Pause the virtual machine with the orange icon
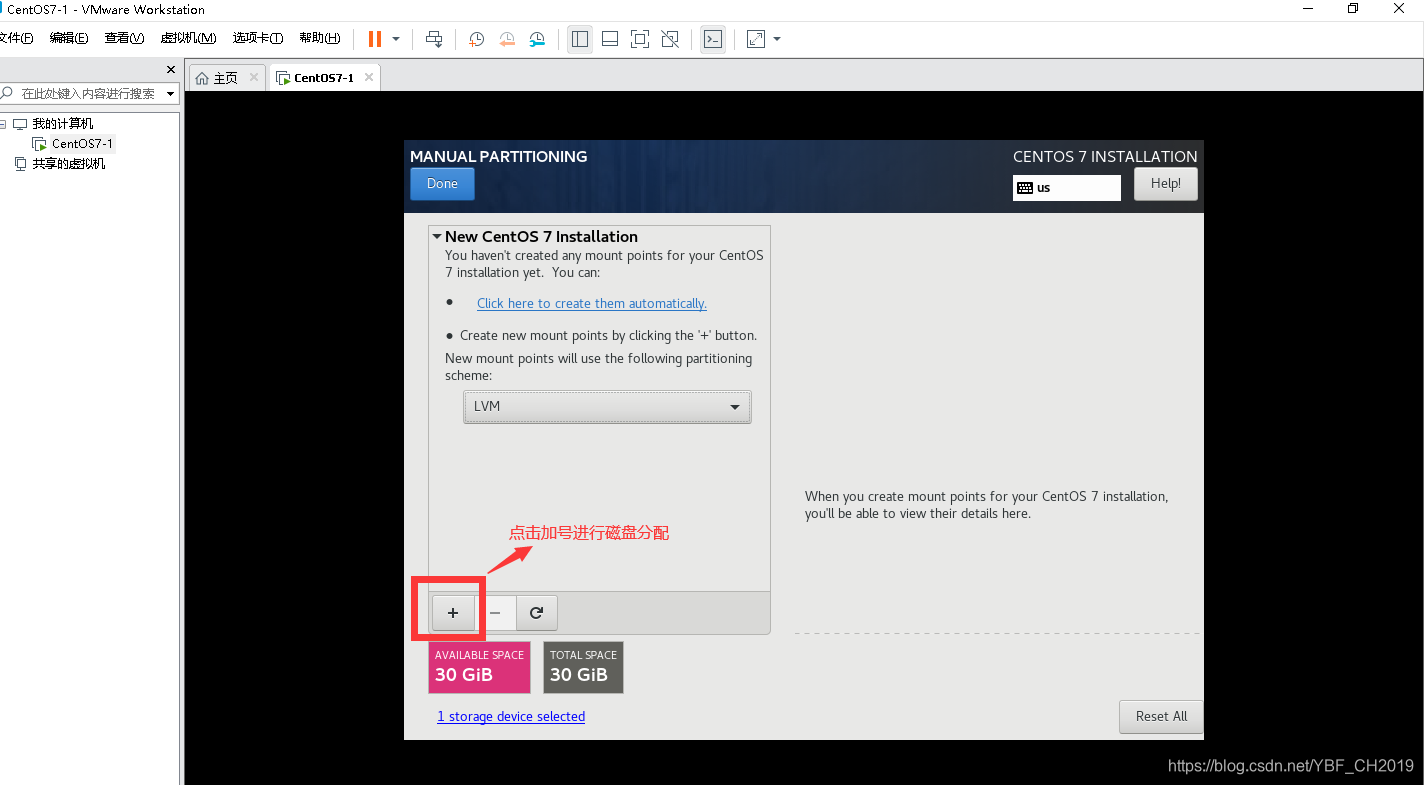Viewport: 1424px width, 785px height. tap(375, 39)
